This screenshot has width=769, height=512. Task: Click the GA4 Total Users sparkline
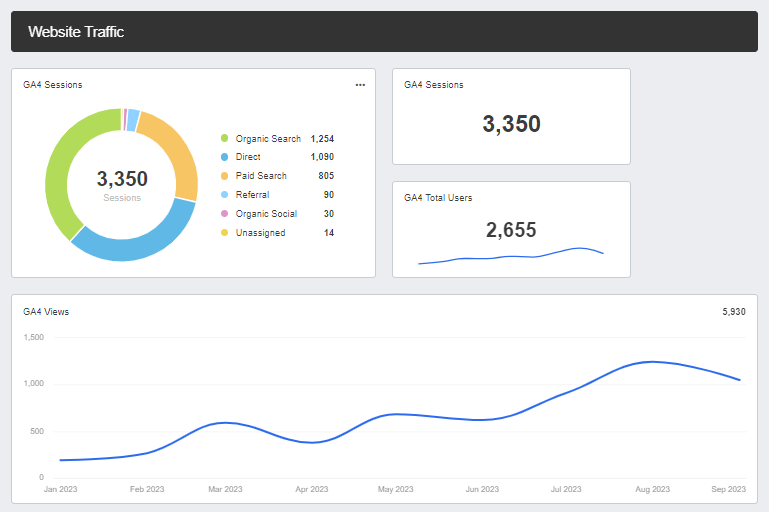point(511,256)
